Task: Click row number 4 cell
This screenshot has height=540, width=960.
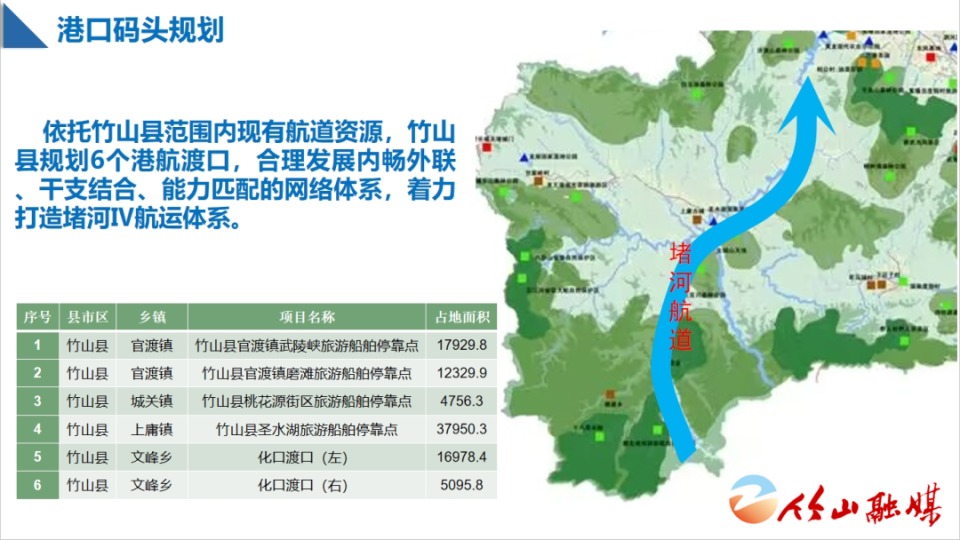Action: point(37,429)
